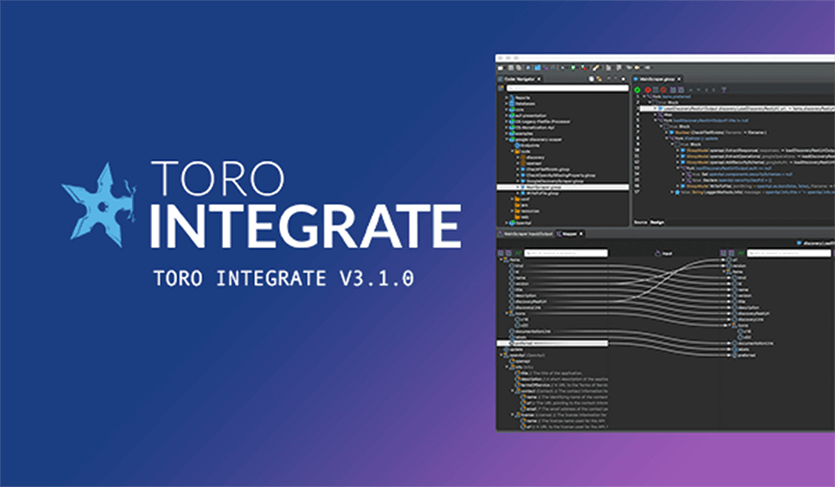Click the move step down arrow in the editor toolbar
Viewport: 835px width, 487px height.
point(698,90)
